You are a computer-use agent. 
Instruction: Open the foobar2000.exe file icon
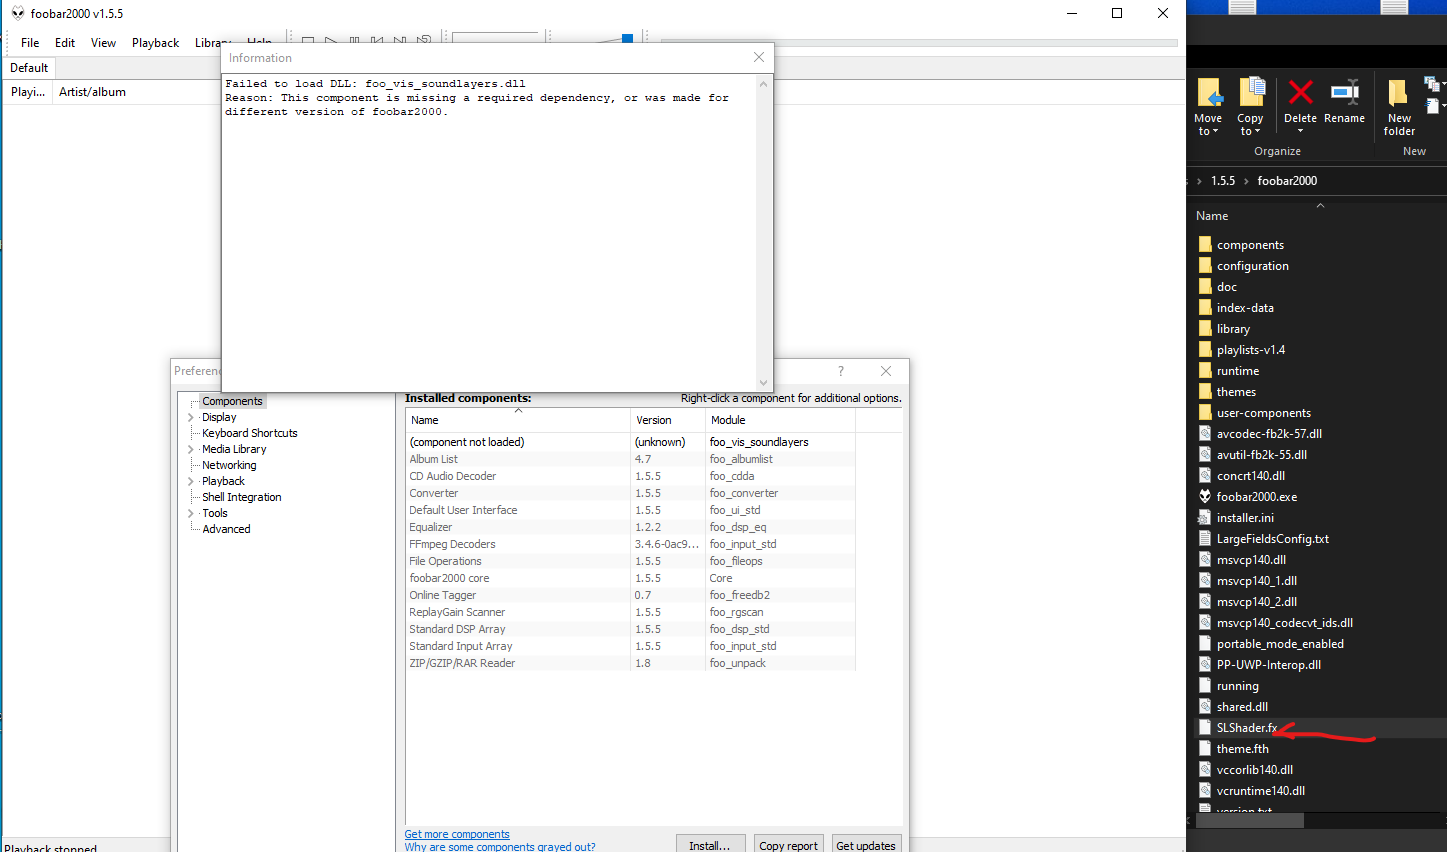coord(1205,497)
